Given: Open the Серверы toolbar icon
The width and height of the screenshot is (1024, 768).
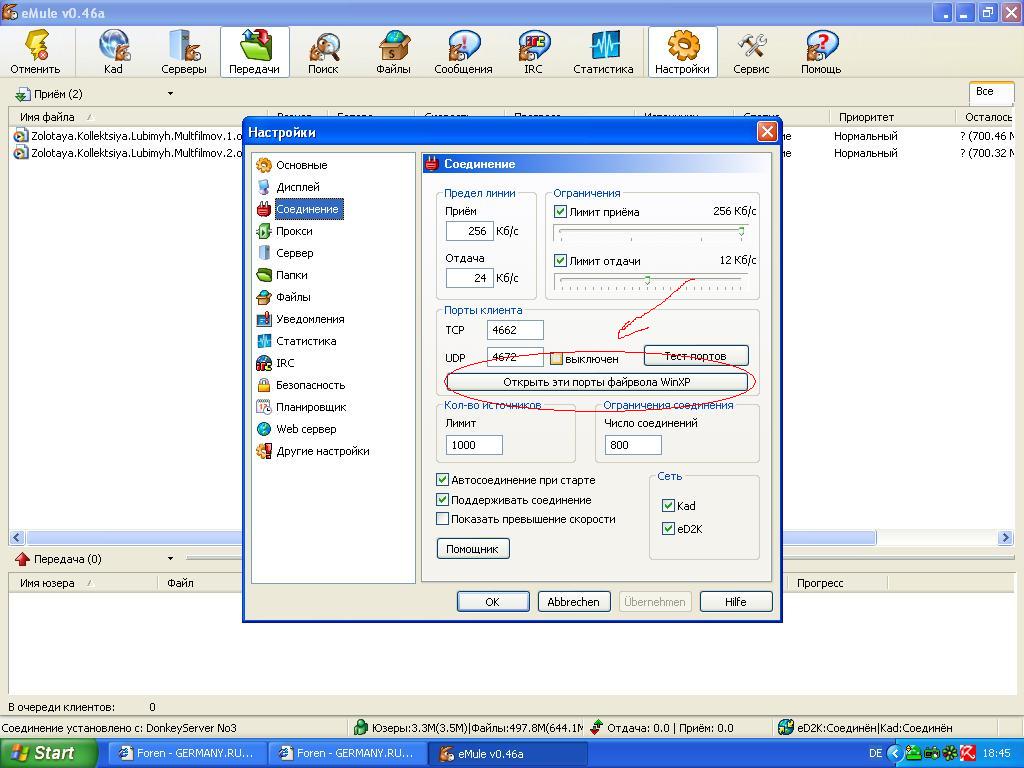Looking at the screenshot, I should (x=184, y=52).
